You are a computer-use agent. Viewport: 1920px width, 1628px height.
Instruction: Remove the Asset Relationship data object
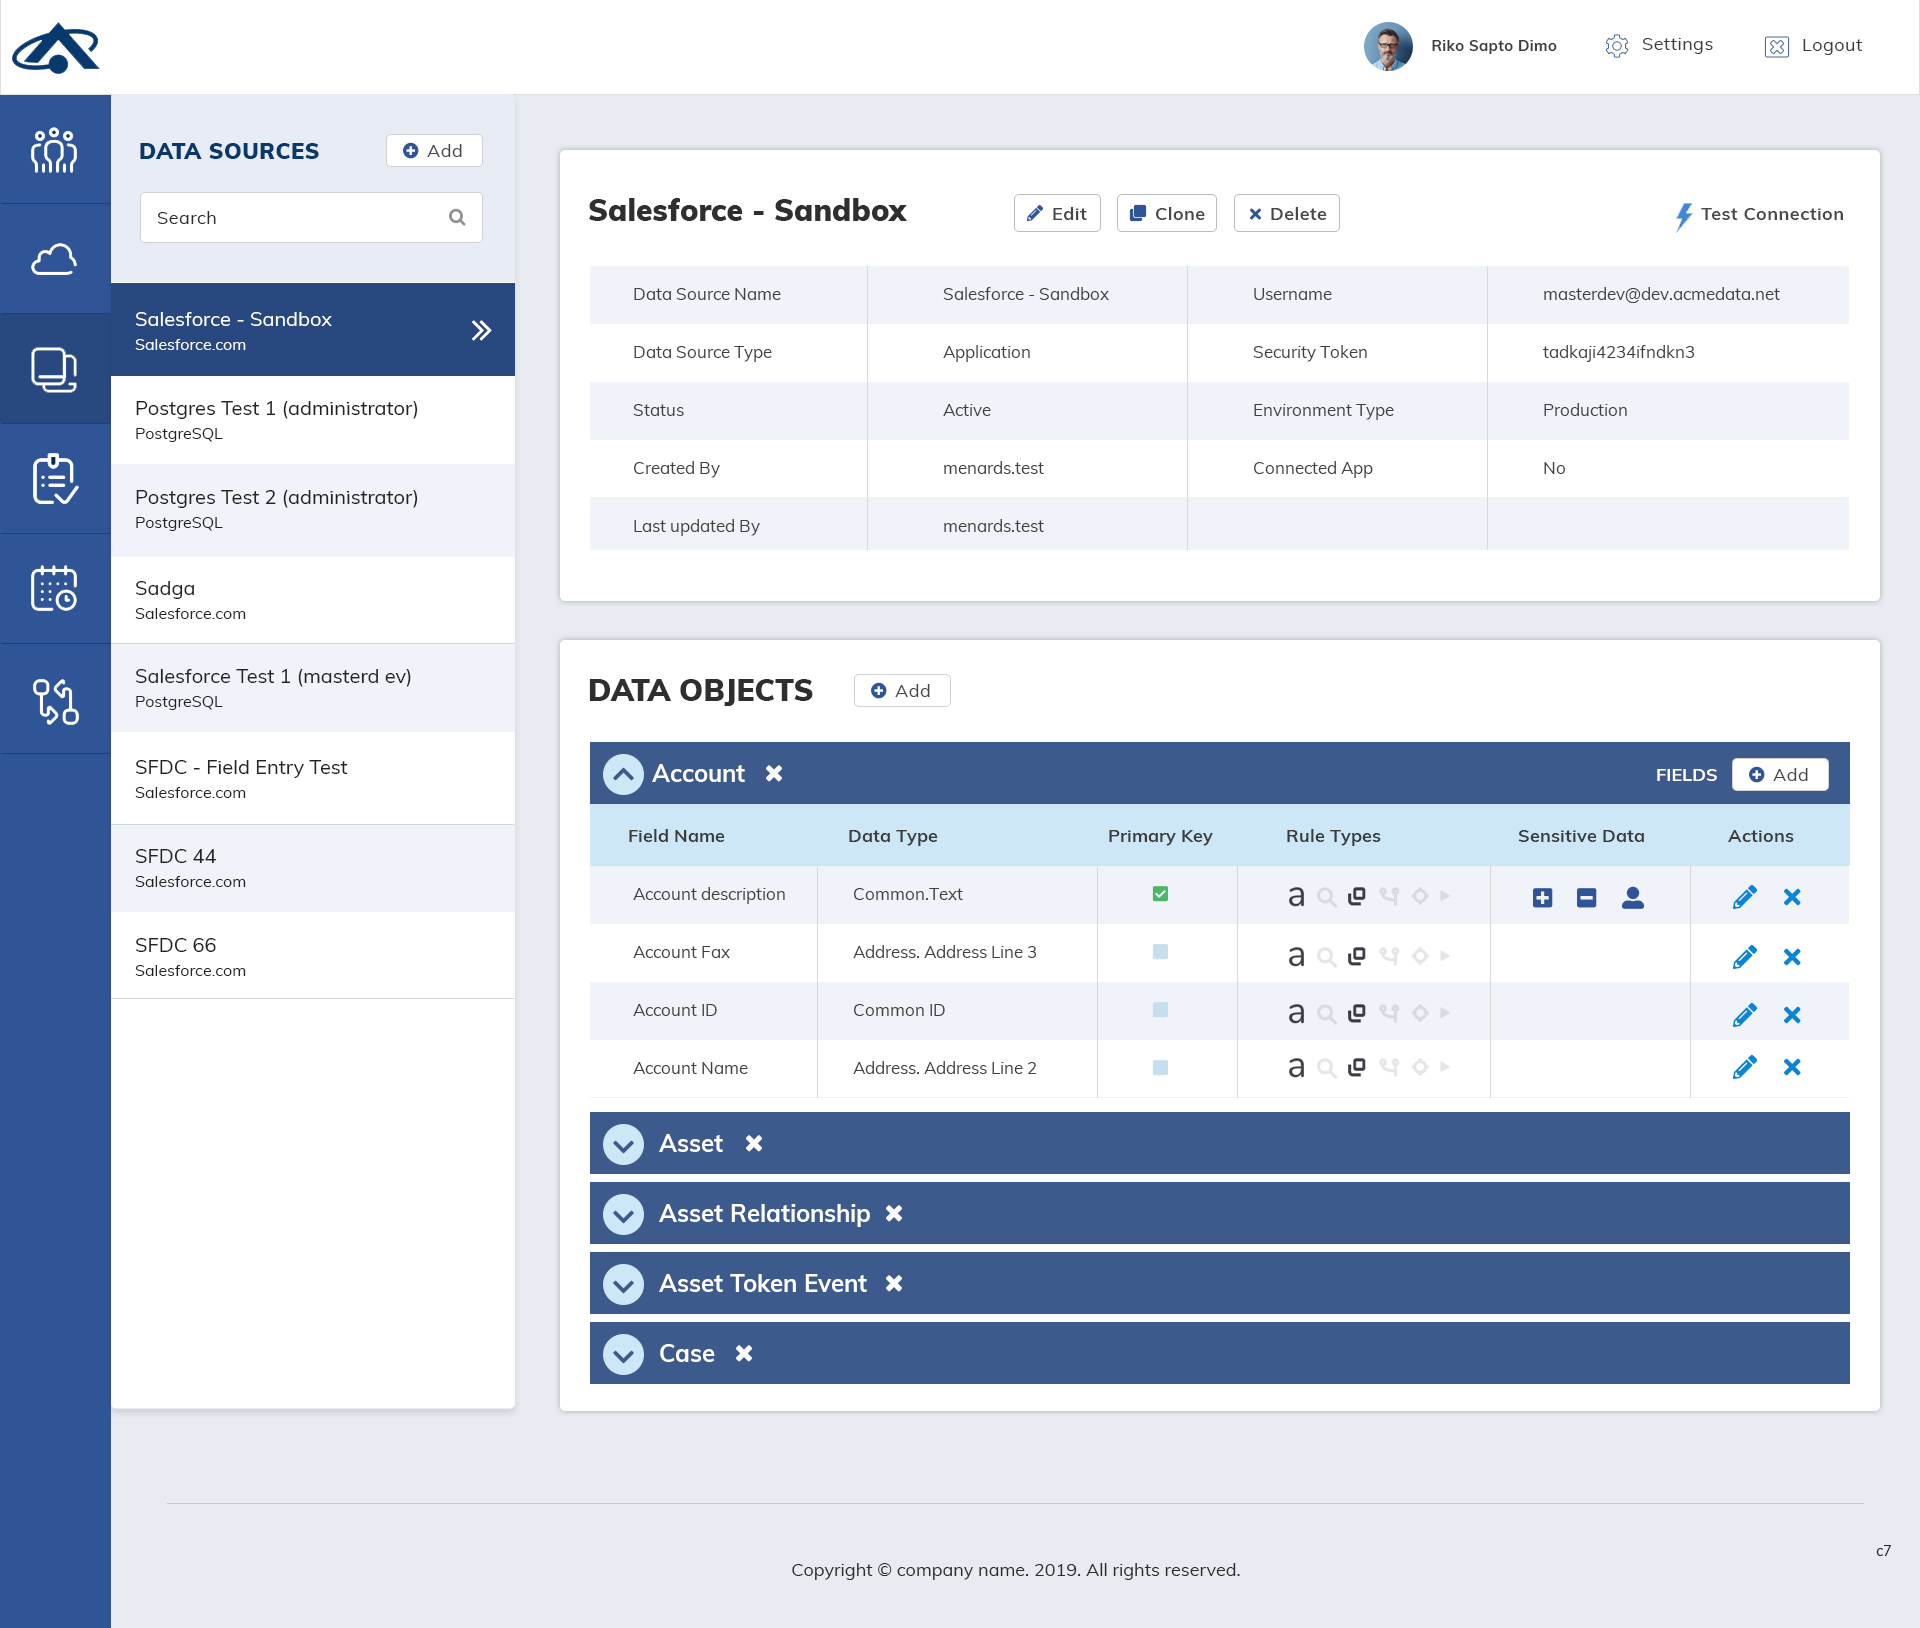click(894, 1213)
